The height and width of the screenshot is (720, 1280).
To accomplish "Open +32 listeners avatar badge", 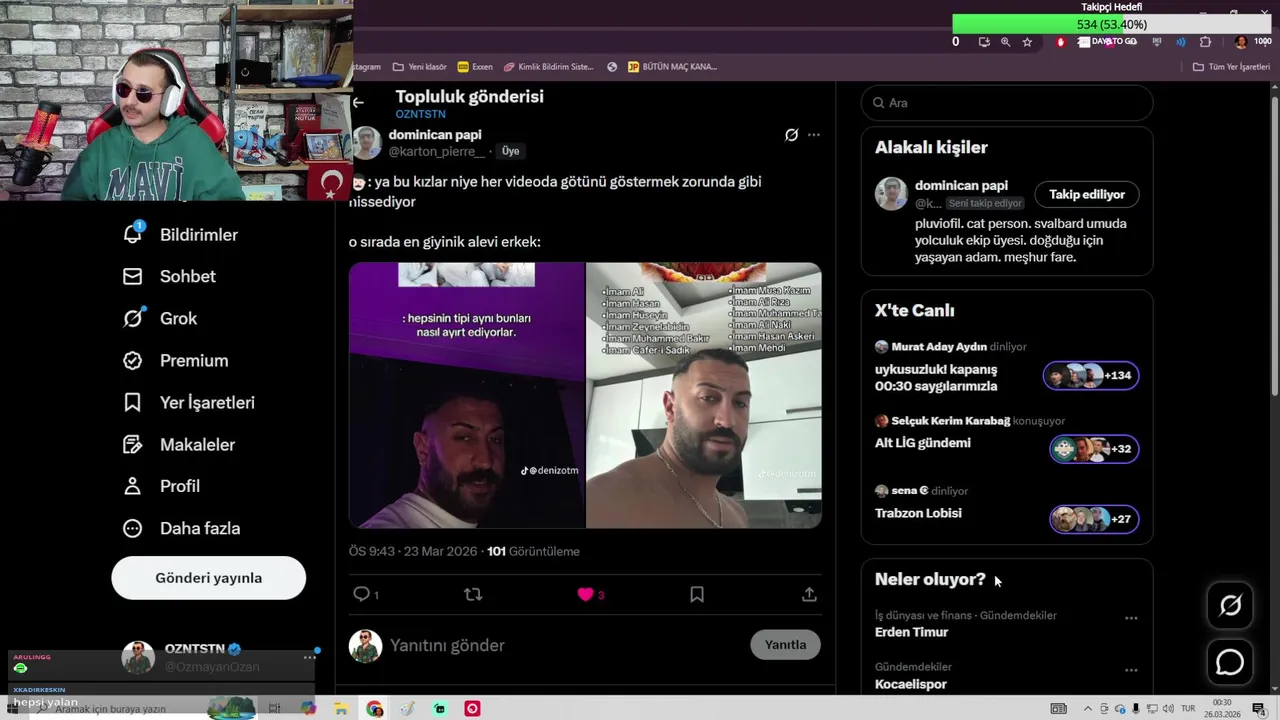I will [1094, 449].
